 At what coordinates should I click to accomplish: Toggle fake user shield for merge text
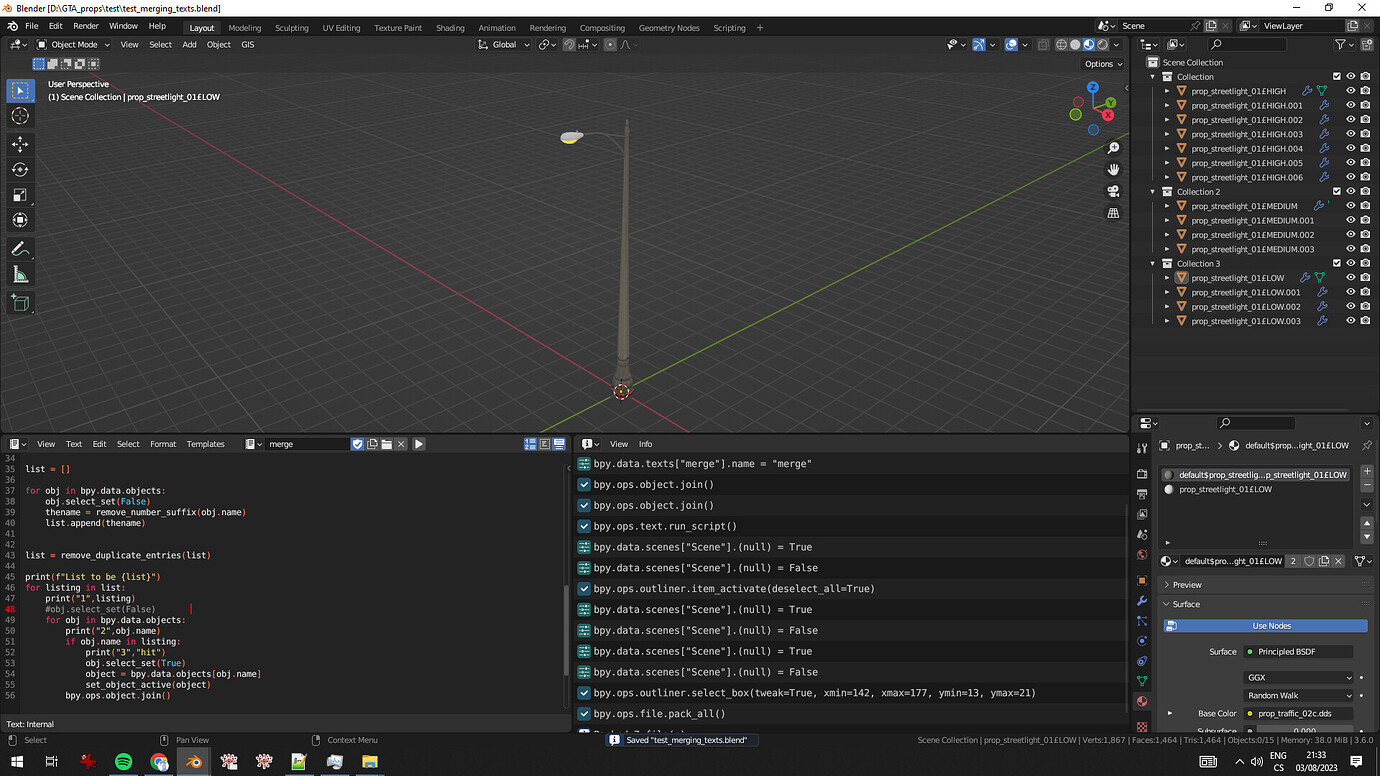pyautogui.click(x=357, y=444)
